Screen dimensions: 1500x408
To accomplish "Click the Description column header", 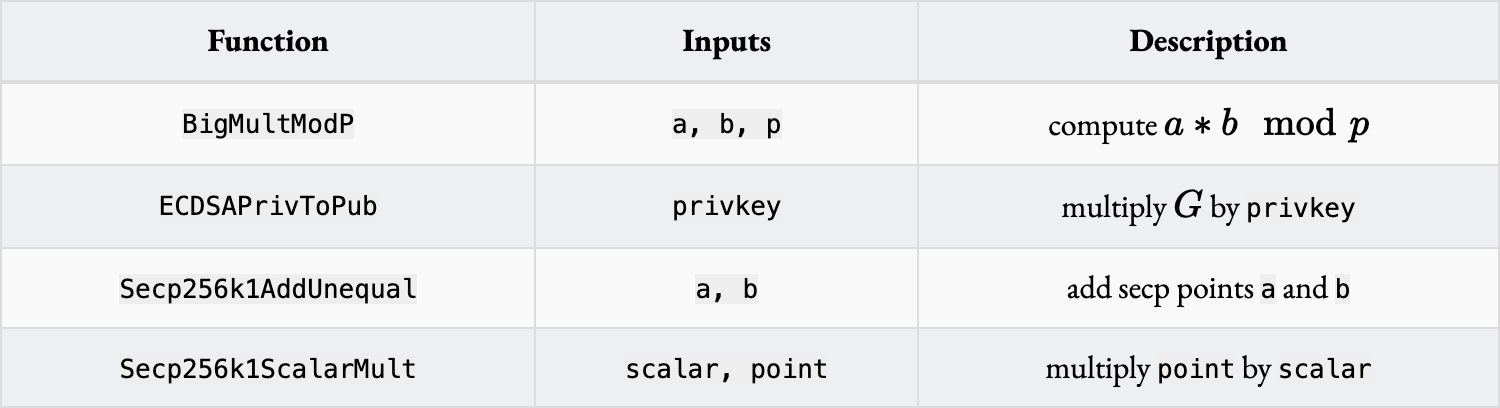I will (1208, 42).
